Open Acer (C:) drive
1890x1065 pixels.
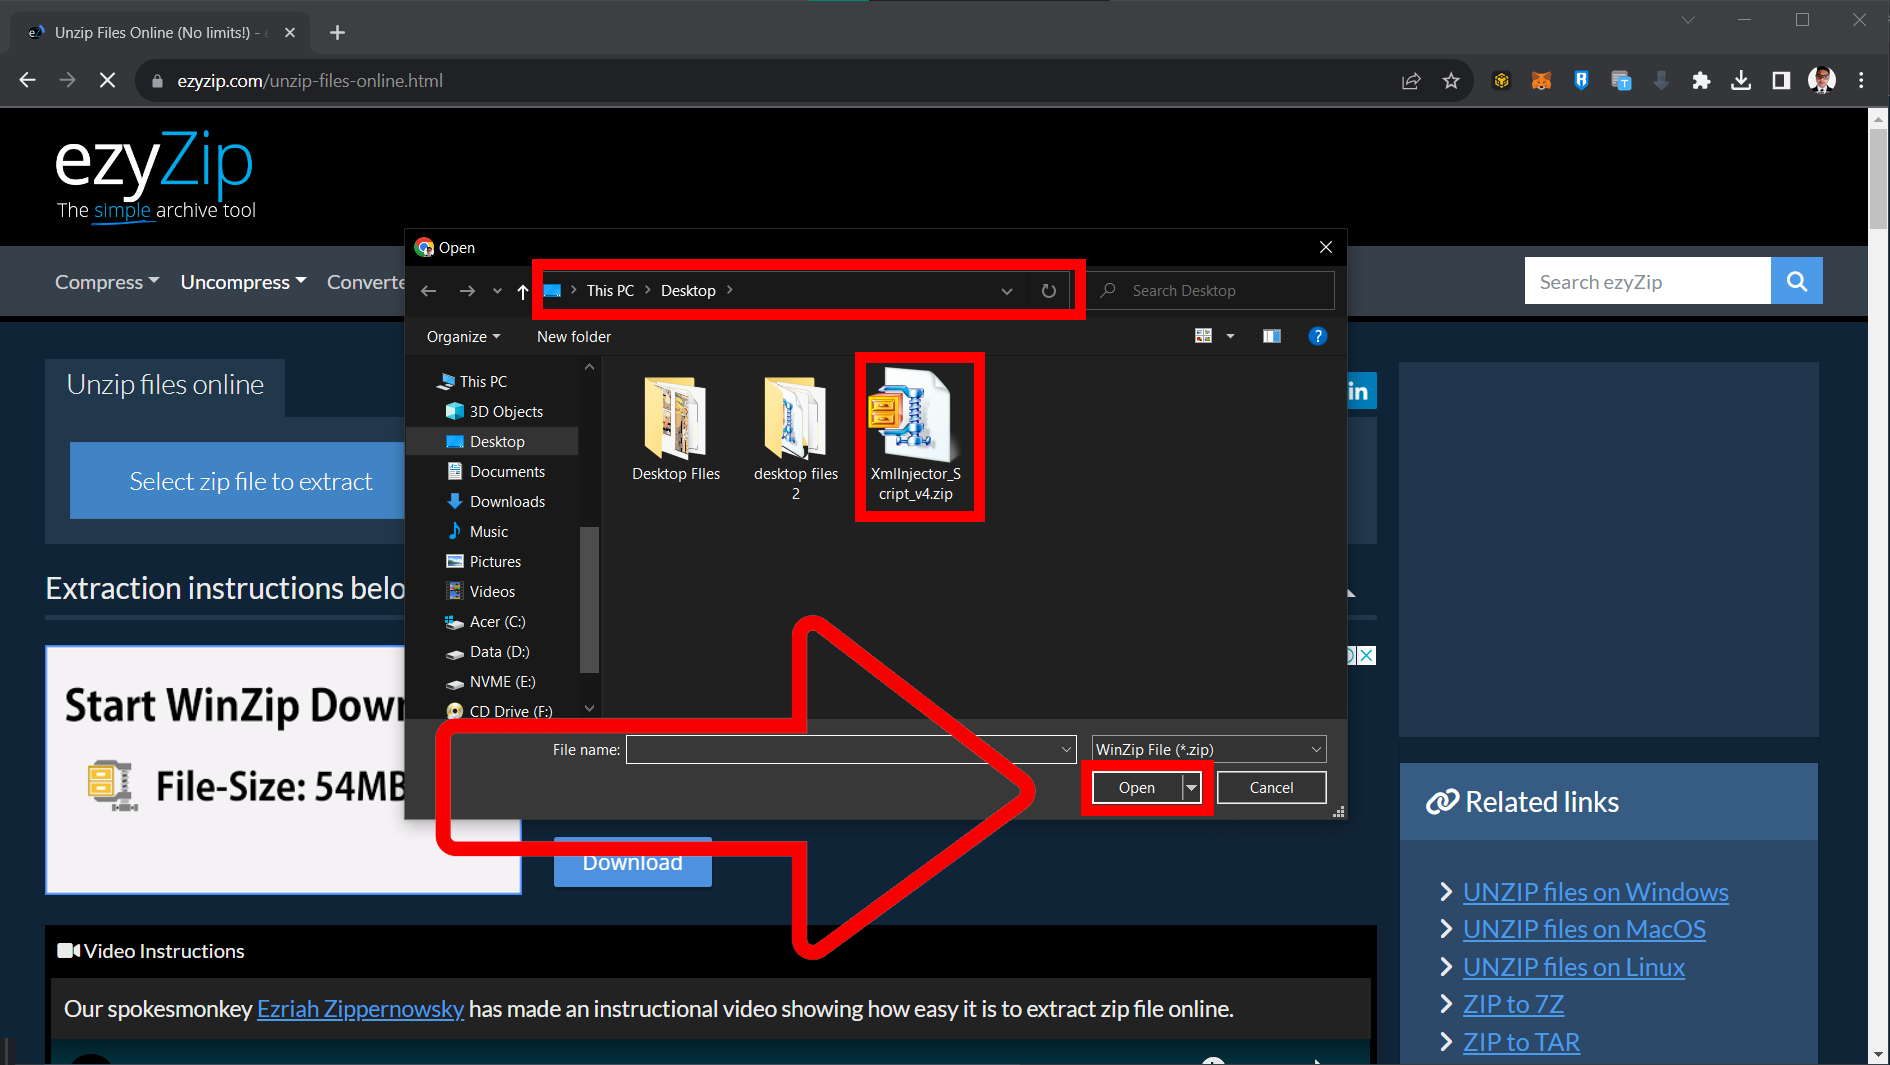(x=486, y=621)
